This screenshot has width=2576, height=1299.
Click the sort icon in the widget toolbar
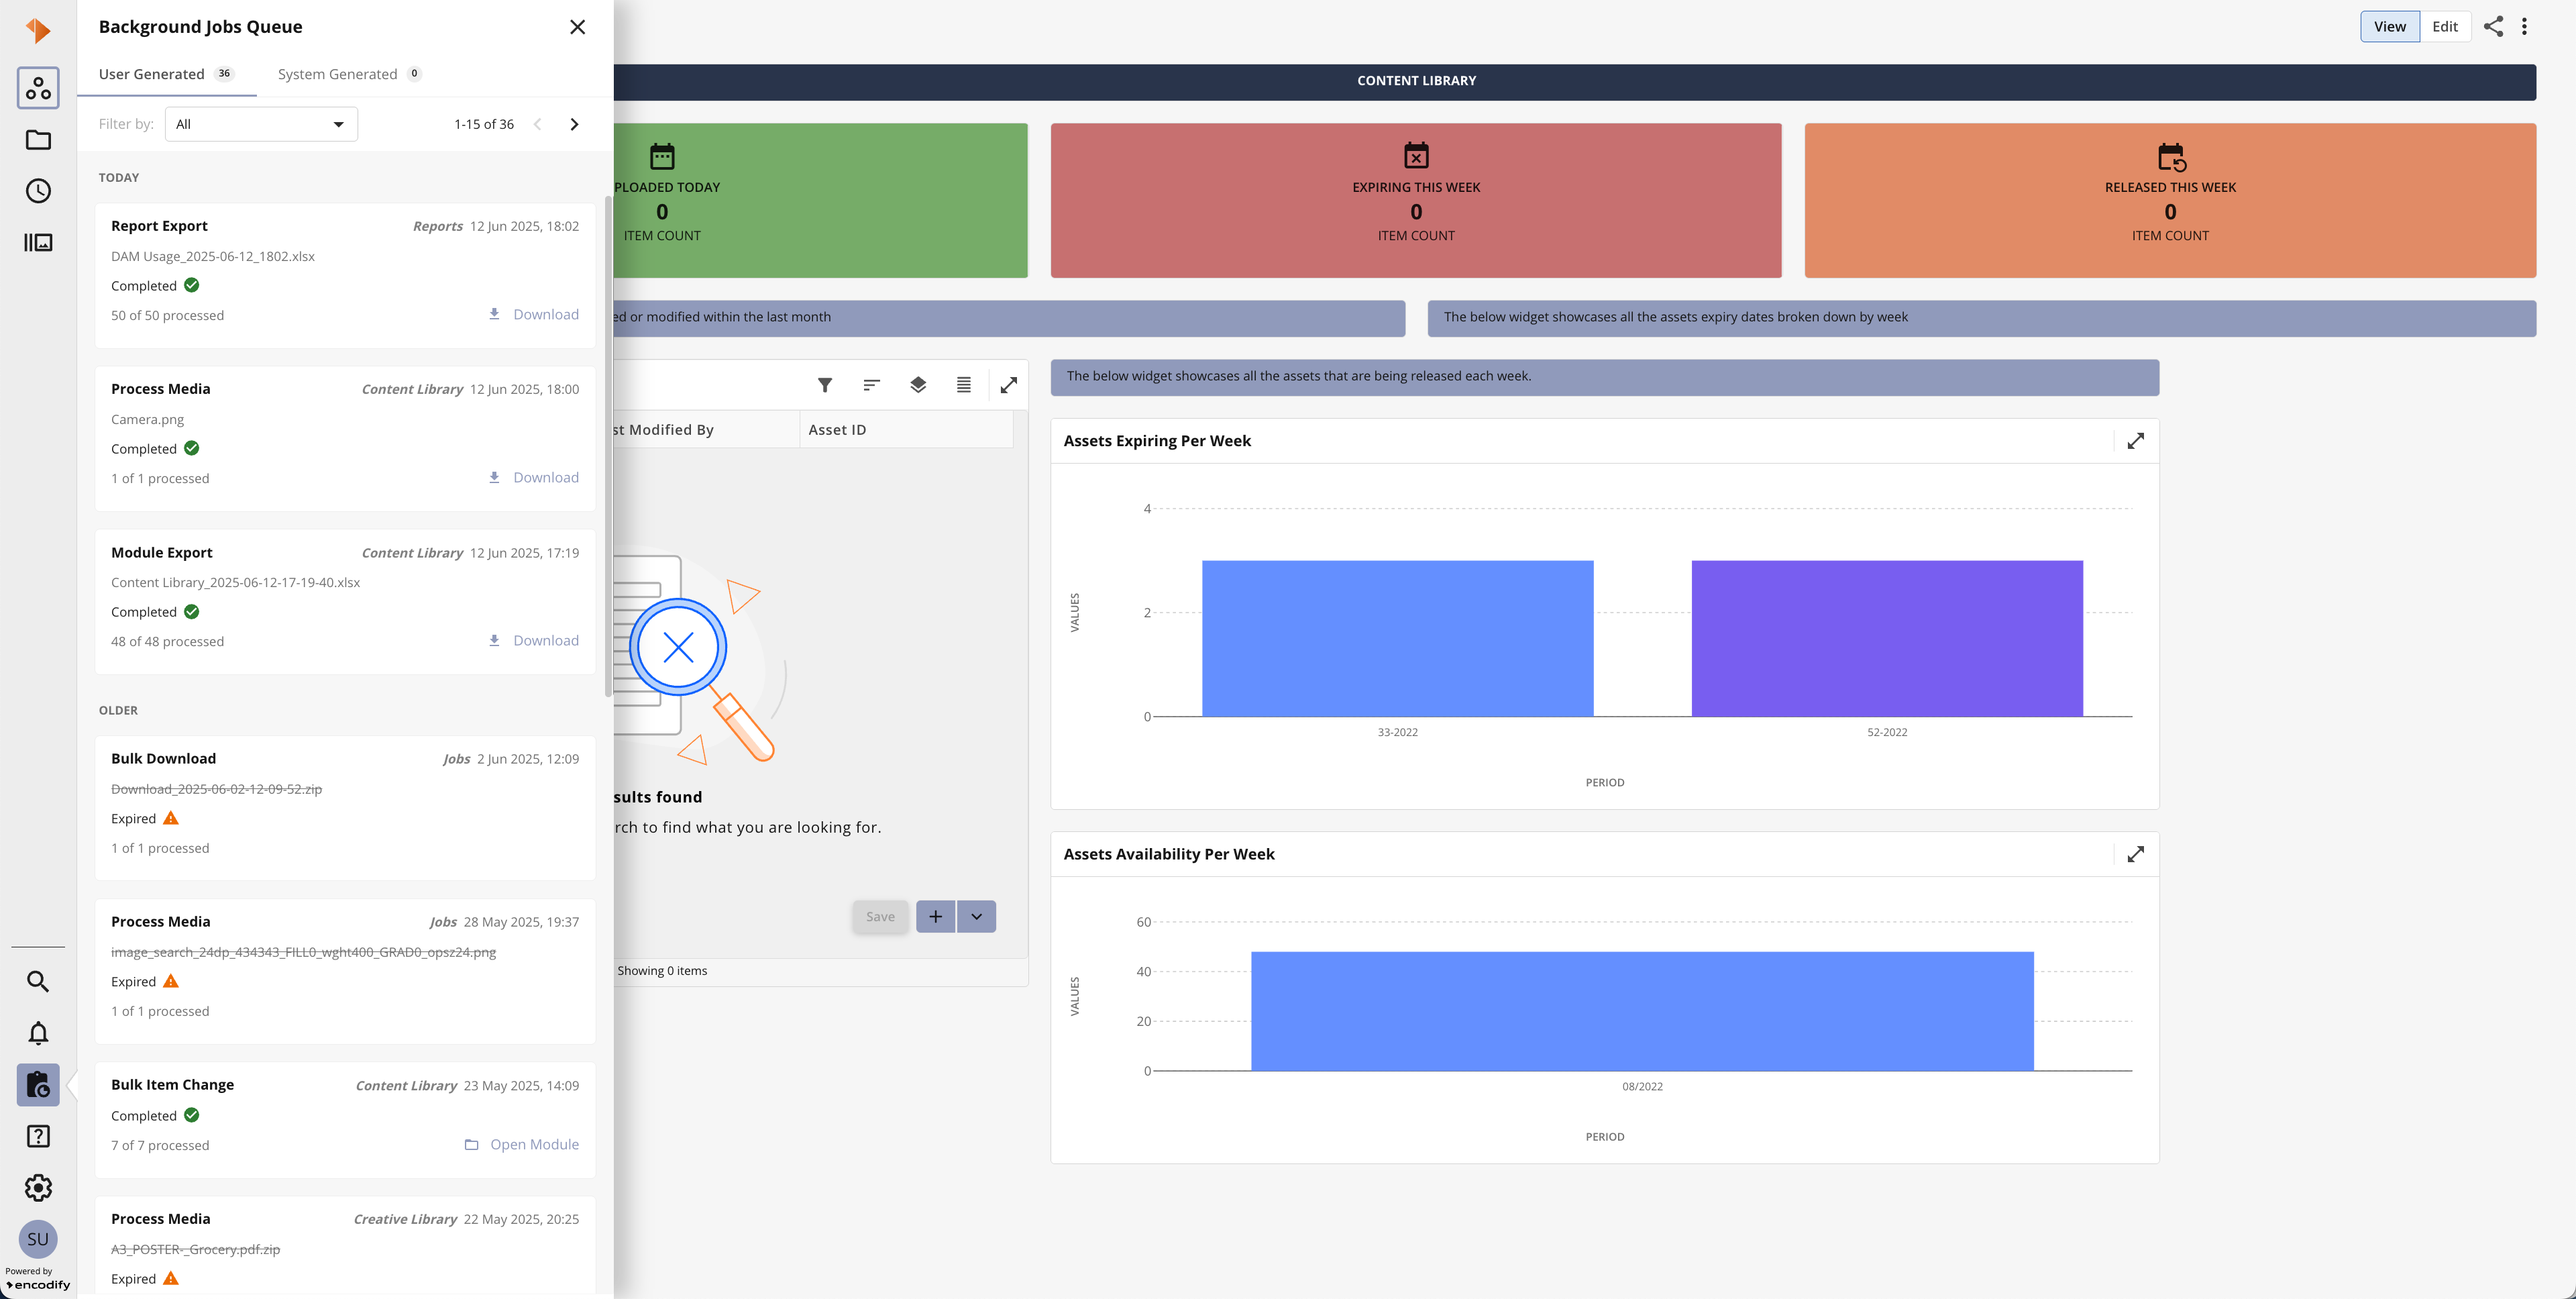(871, 385)
